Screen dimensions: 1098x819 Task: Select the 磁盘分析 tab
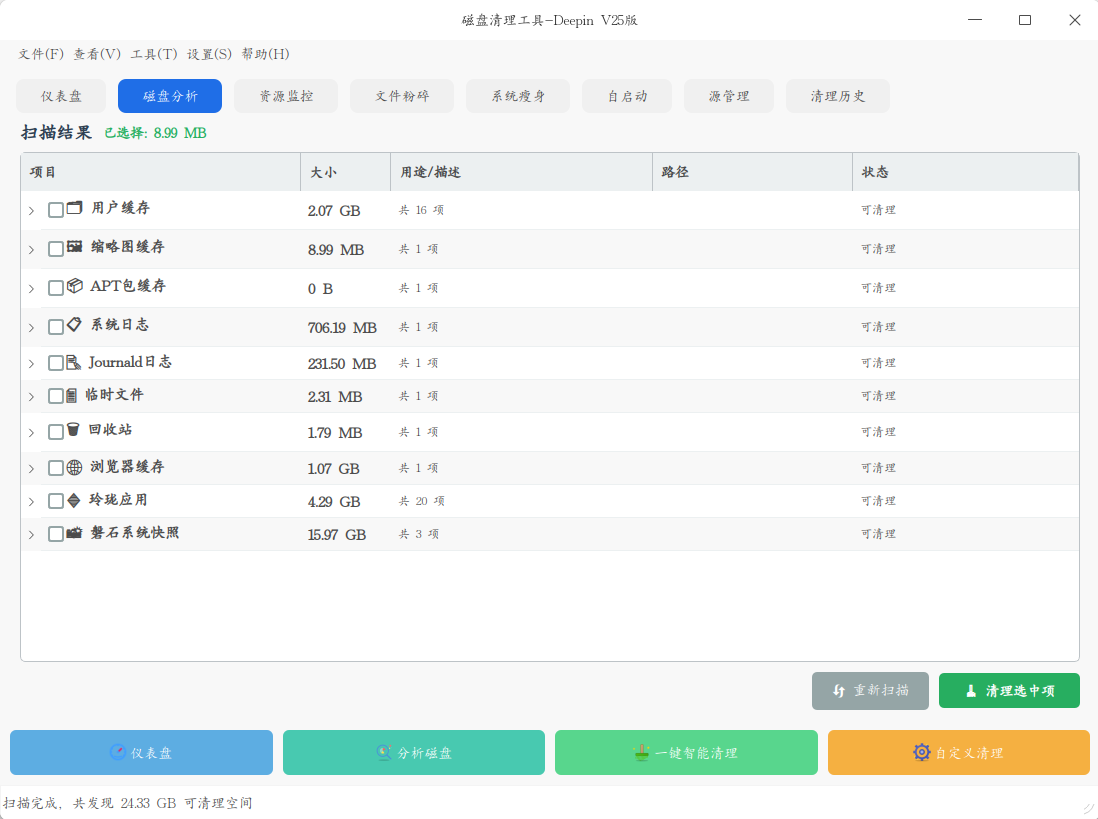[x=170, y=96]
